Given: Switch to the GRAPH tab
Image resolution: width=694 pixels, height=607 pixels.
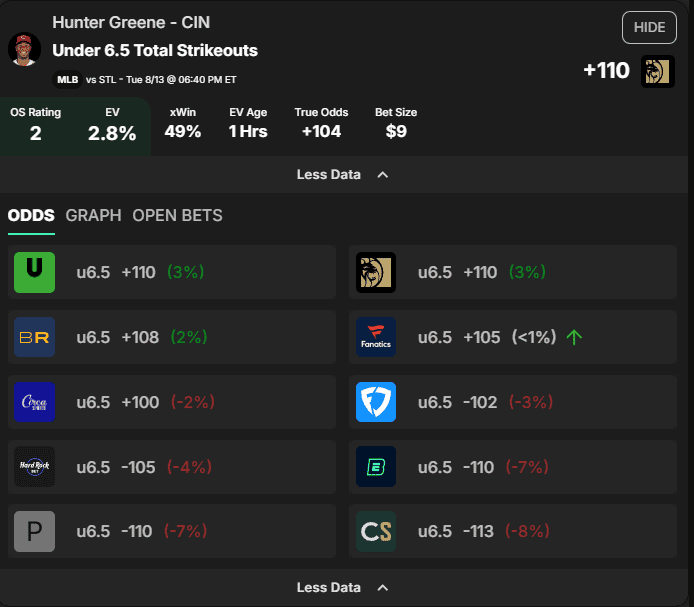Looking at the screenshot, I should (93, 216).
